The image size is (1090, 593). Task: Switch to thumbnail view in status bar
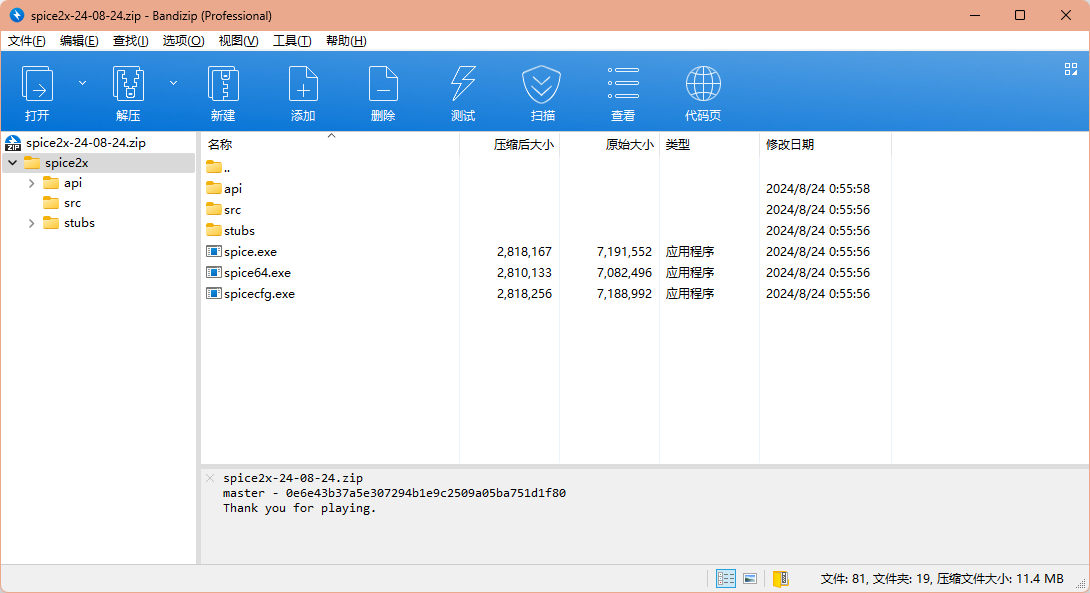750,579
